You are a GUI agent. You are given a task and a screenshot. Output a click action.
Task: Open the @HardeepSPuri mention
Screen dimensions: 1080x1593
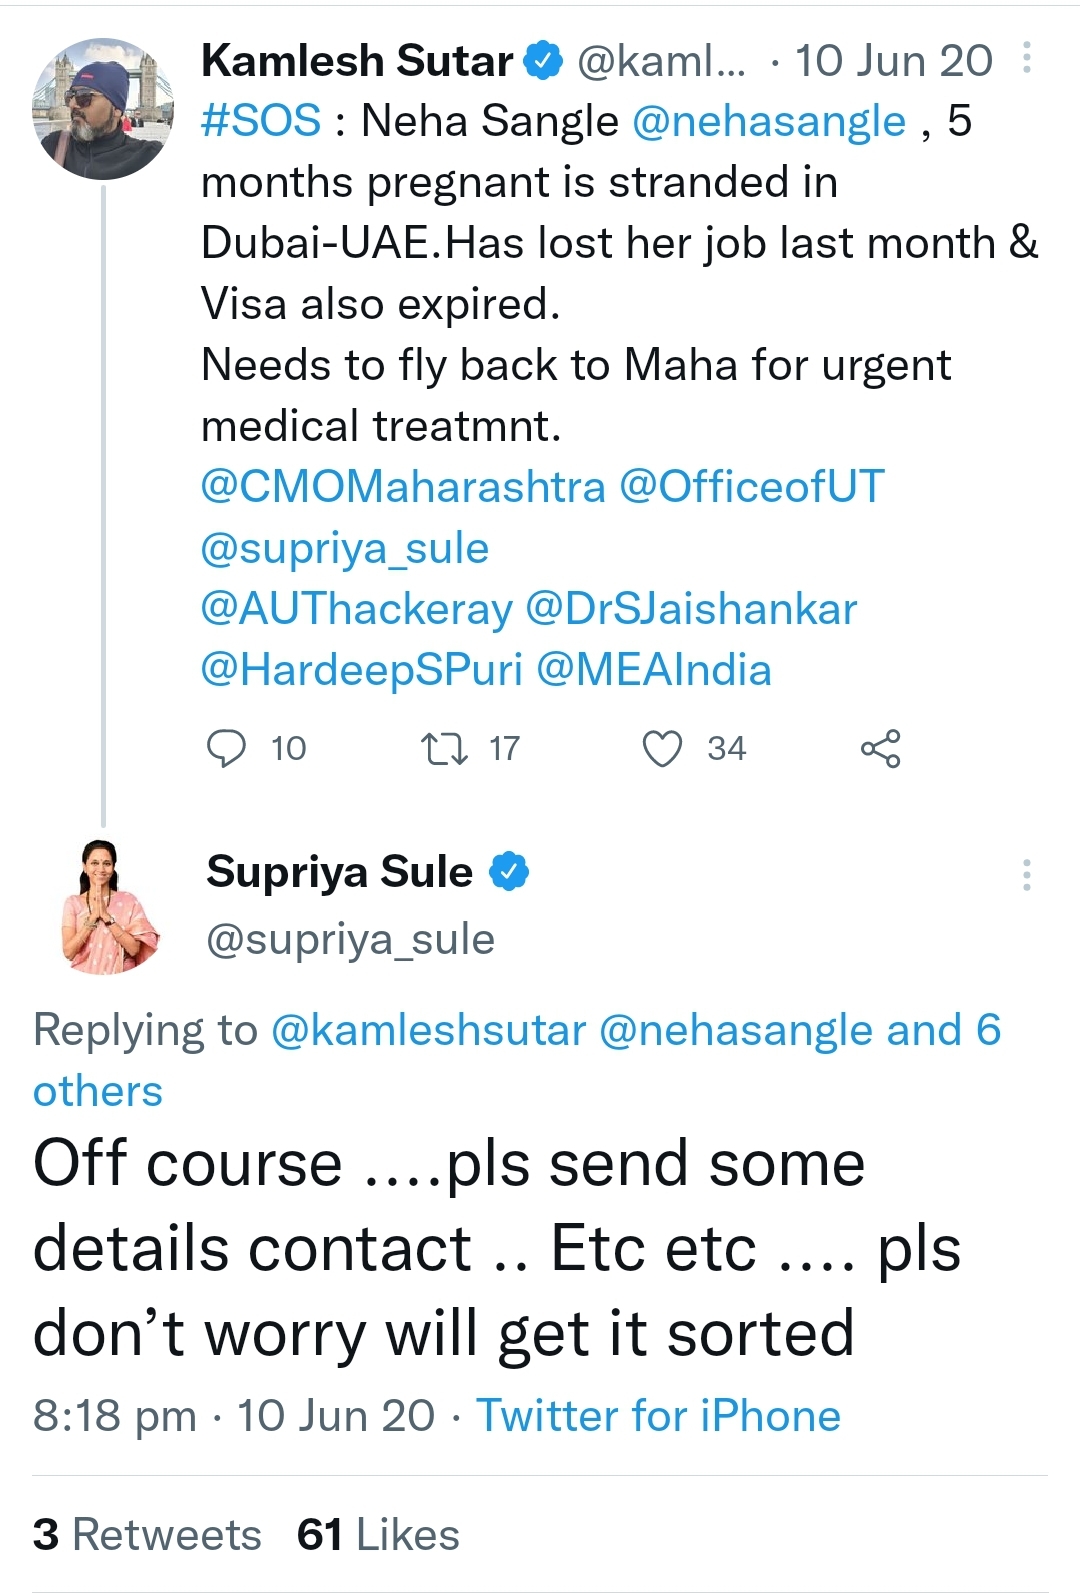[362, 670]
